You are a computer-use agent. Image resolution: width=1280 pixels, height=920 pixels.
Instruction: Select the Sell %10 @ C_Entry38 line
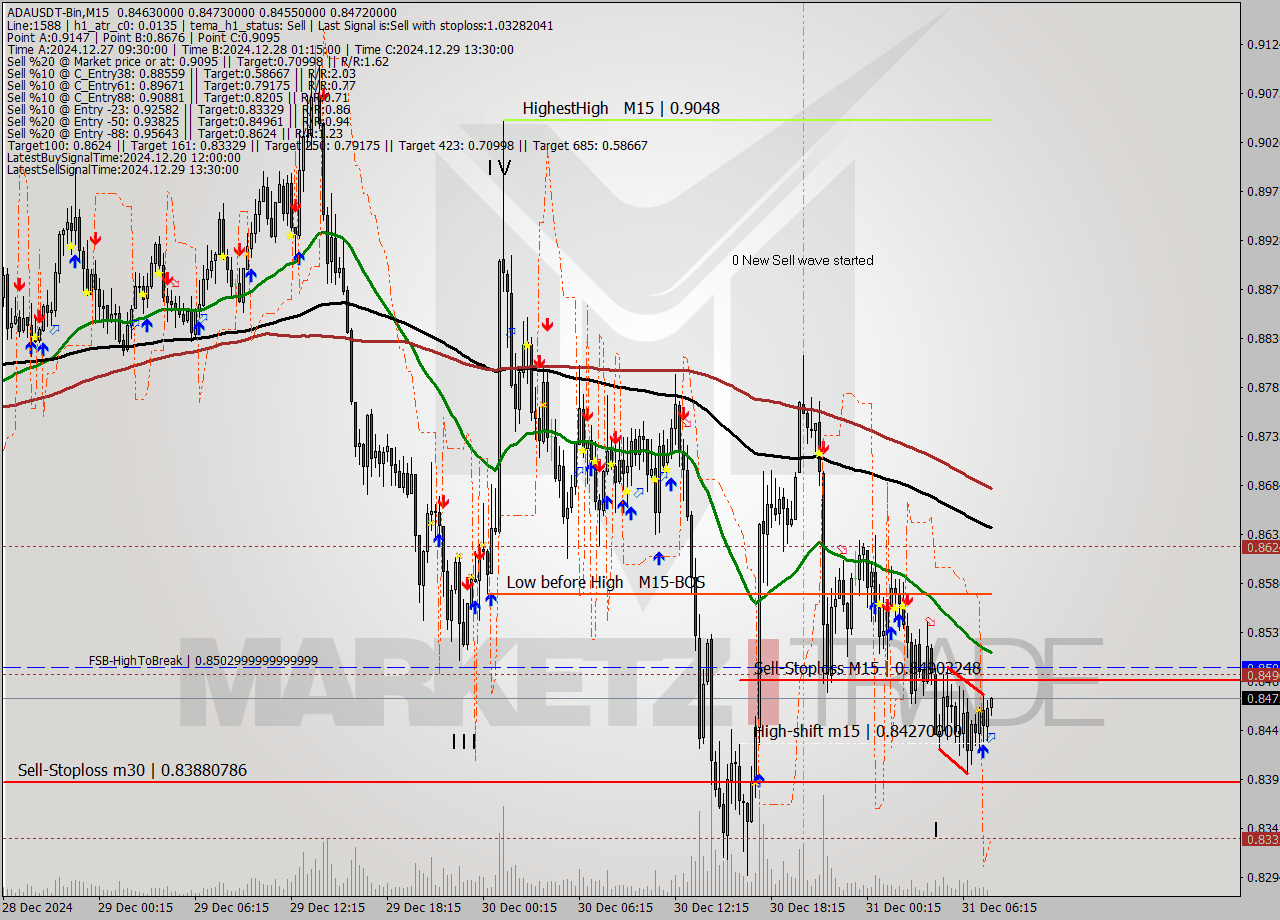coord(181,73)
